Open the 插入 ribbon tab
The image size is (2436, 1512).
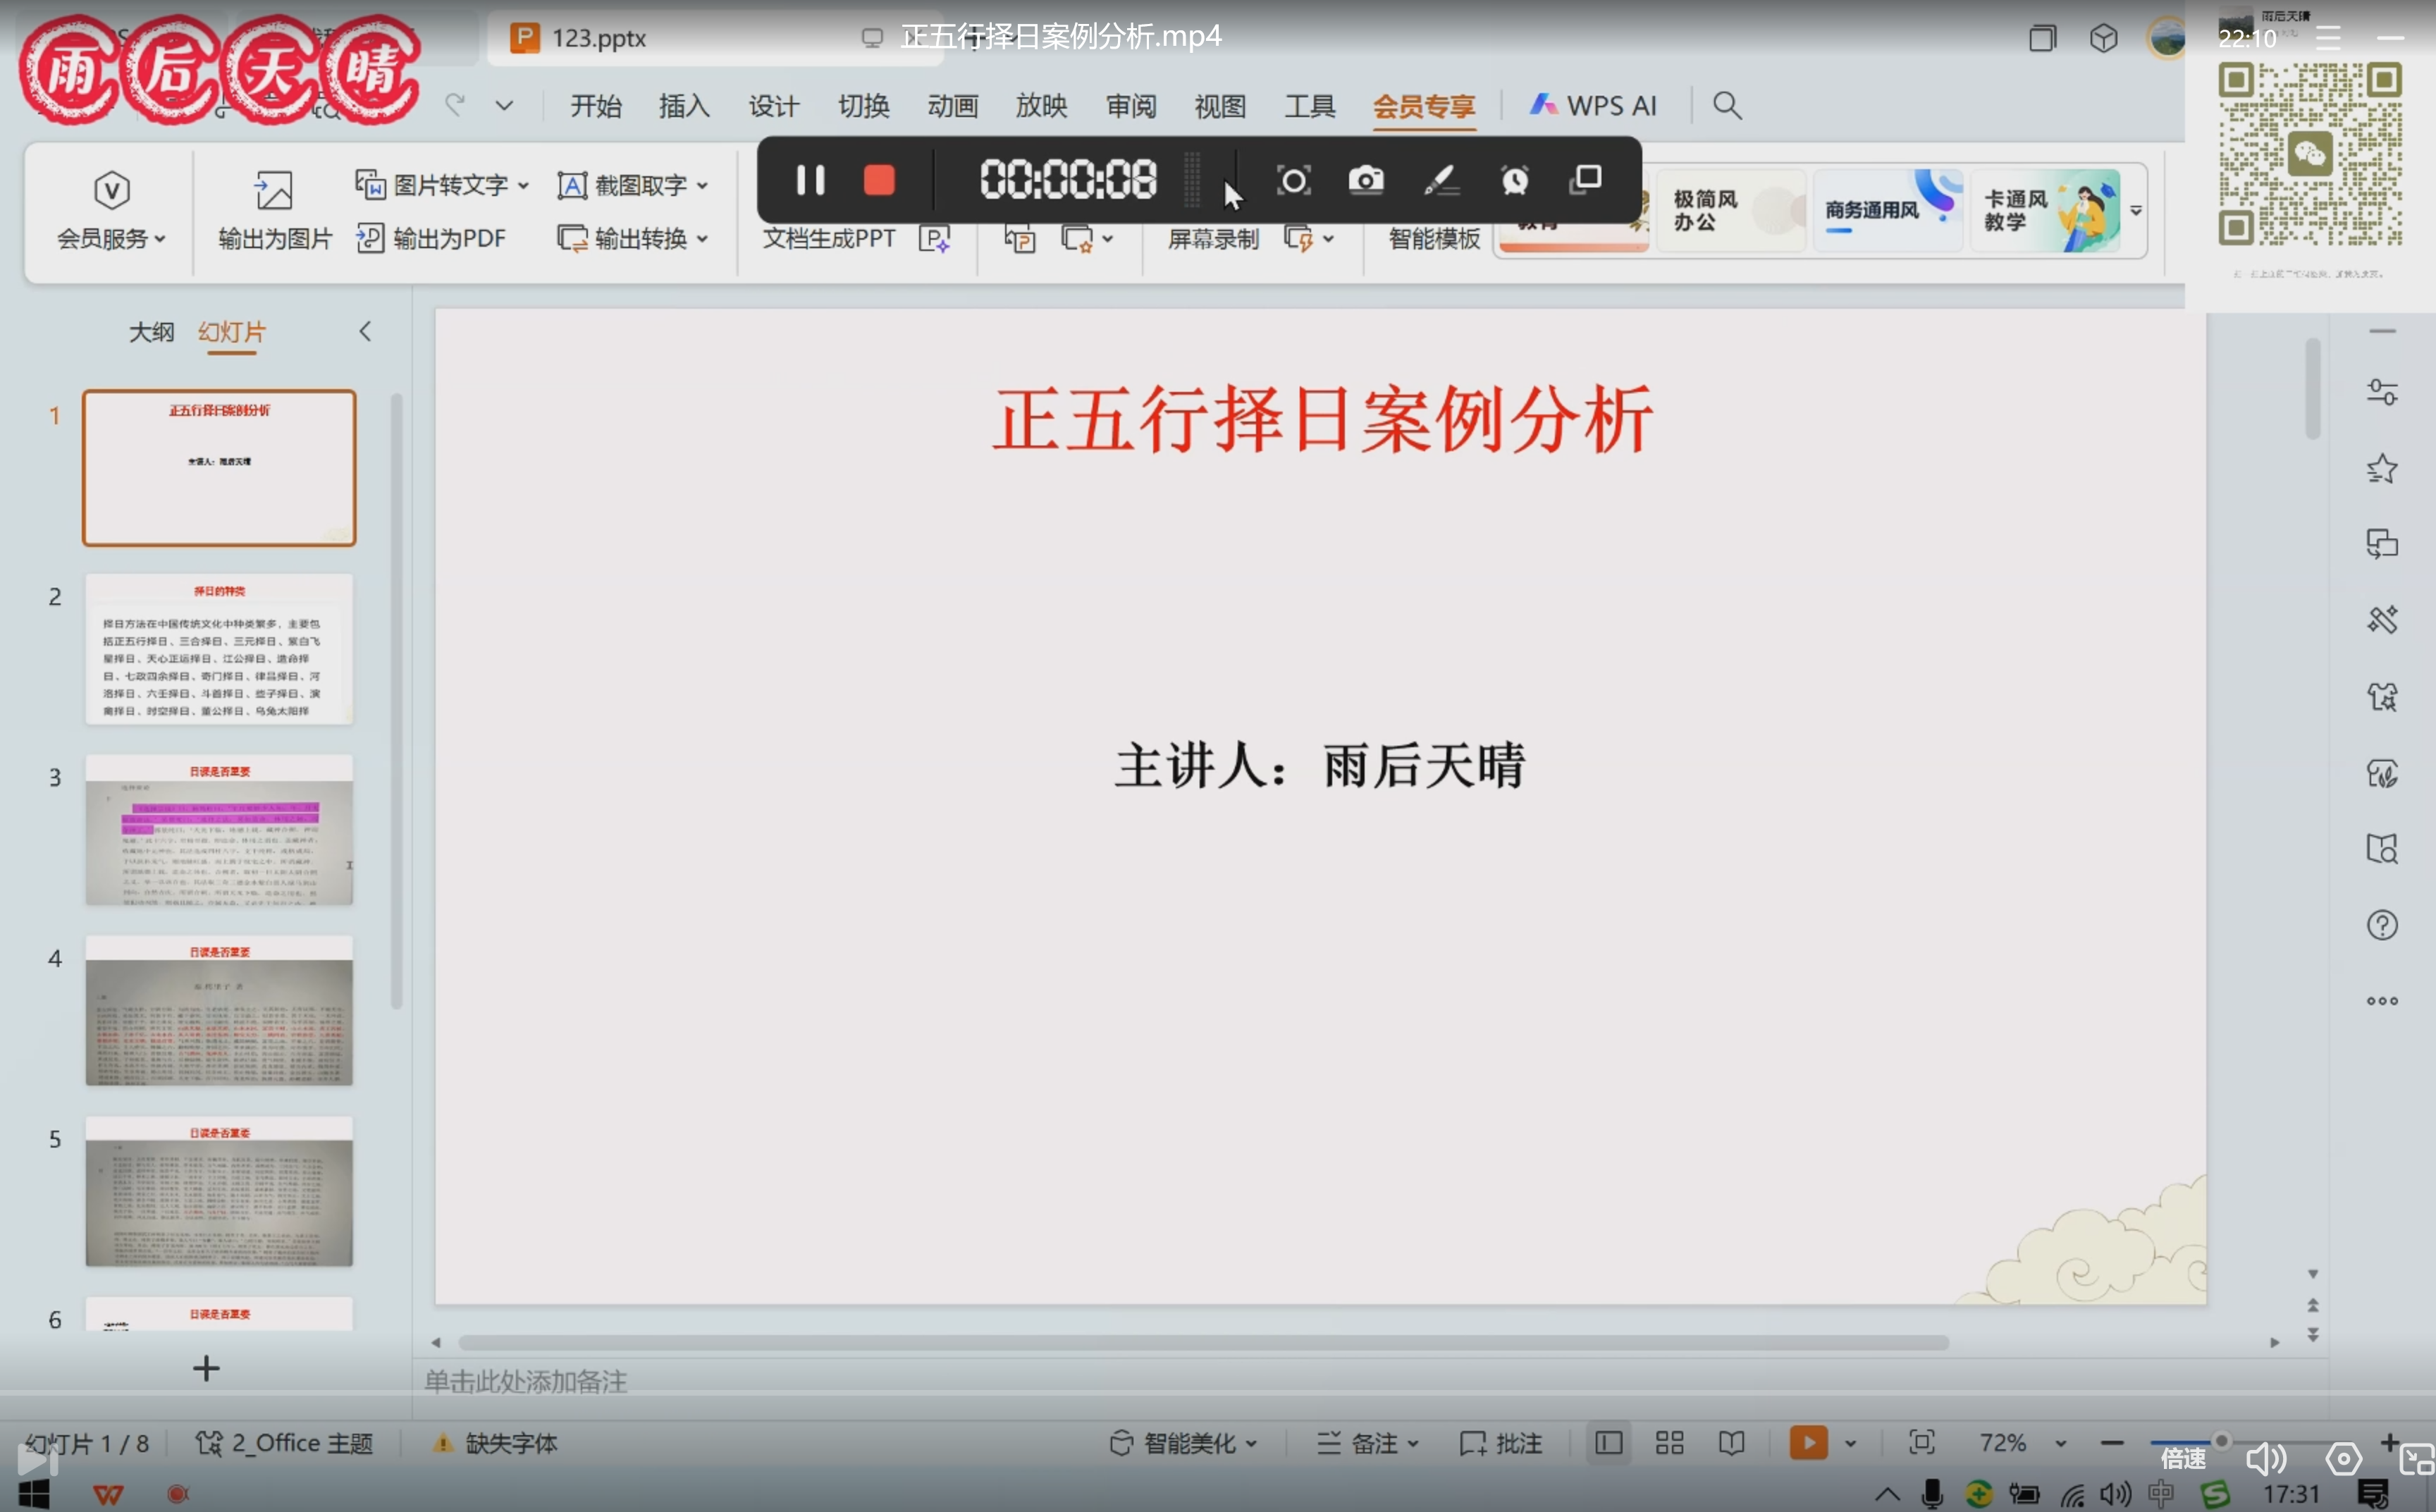coord(684,106)
